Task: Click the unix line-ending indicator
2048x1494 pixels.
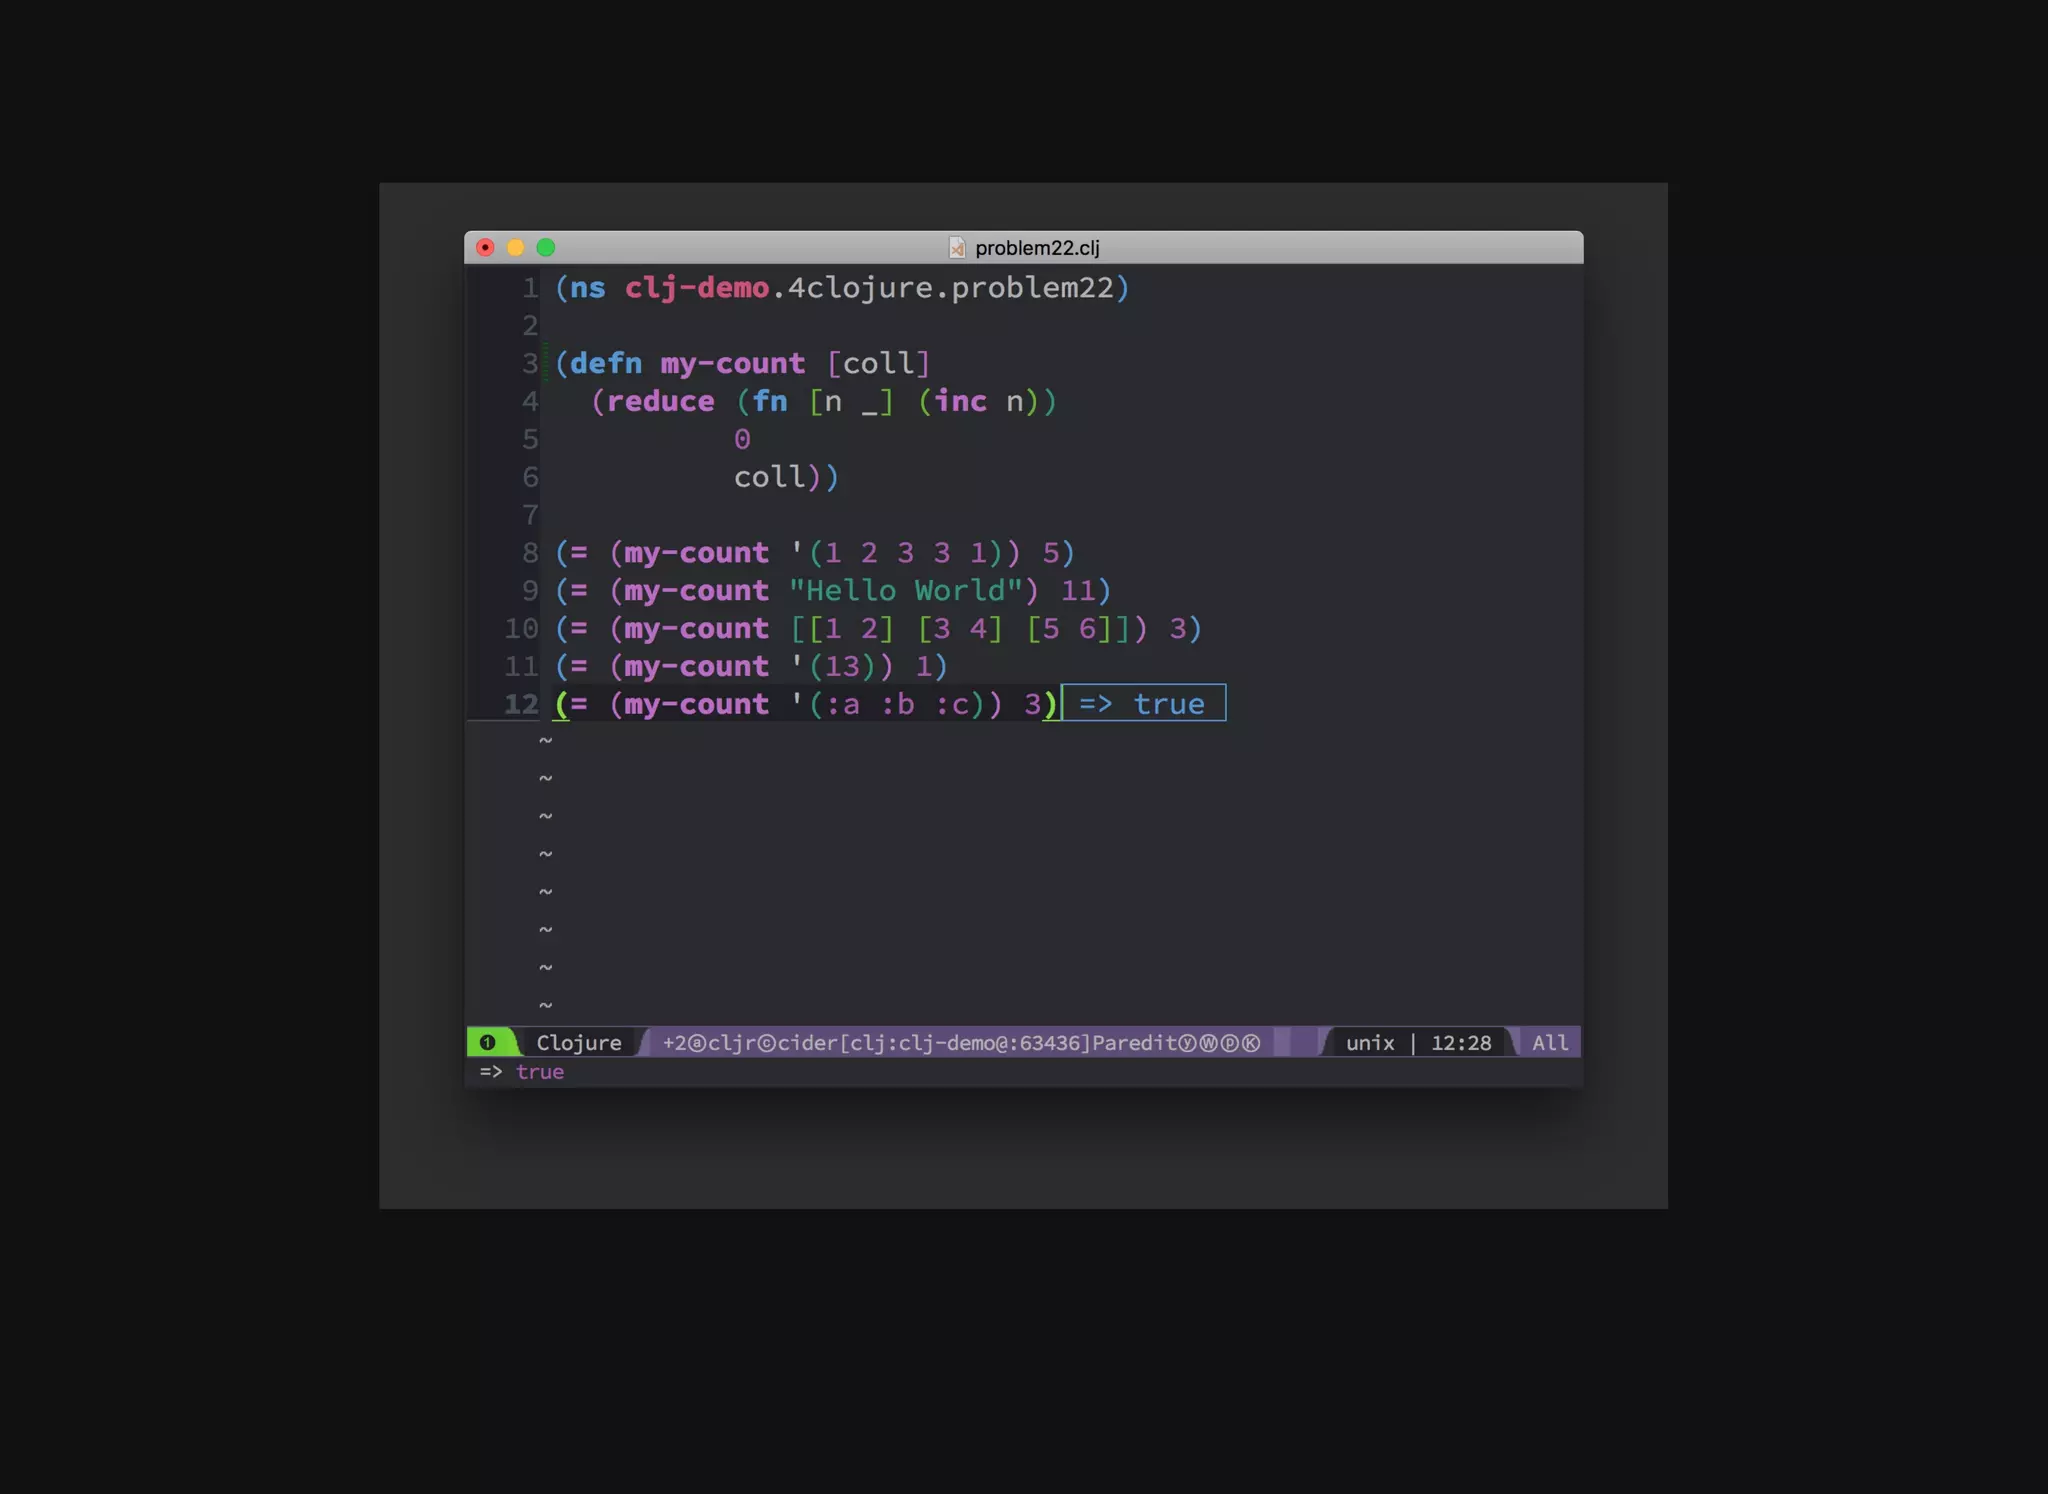Action: 1369,1043
